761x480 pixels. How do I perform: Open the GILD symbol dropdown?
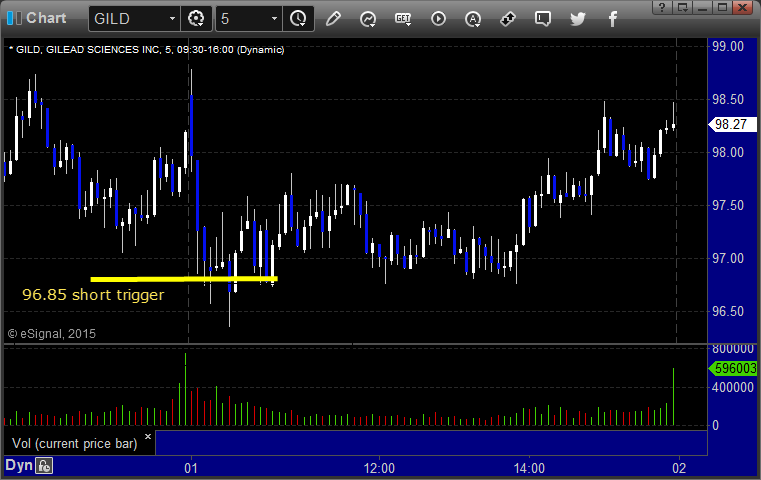click(x=172, y=19)
